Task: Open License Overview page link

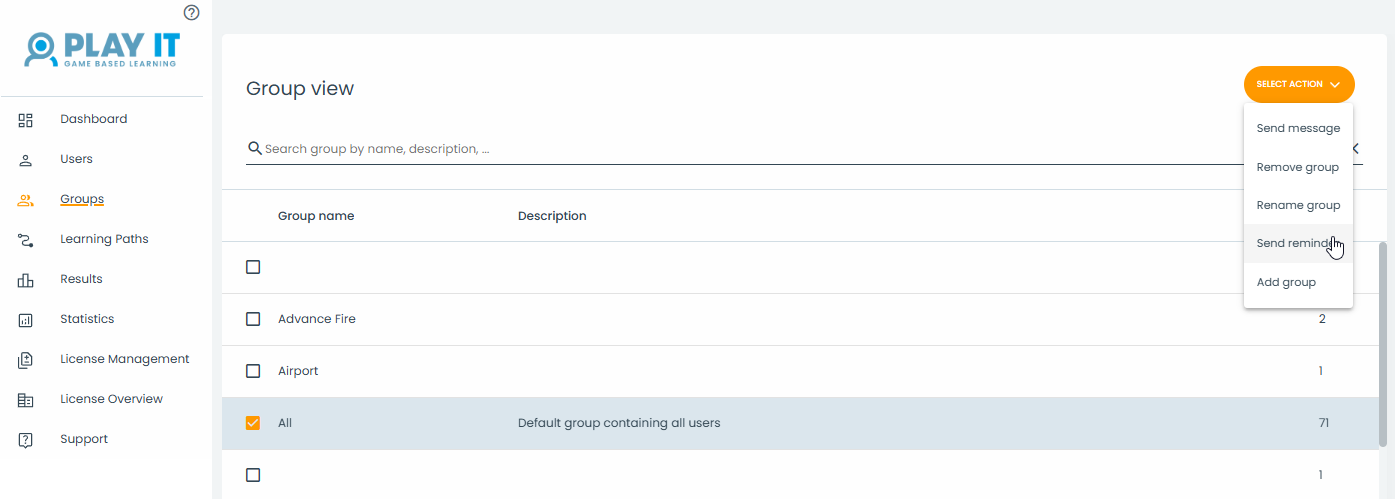Action: [x=111, y=399]
